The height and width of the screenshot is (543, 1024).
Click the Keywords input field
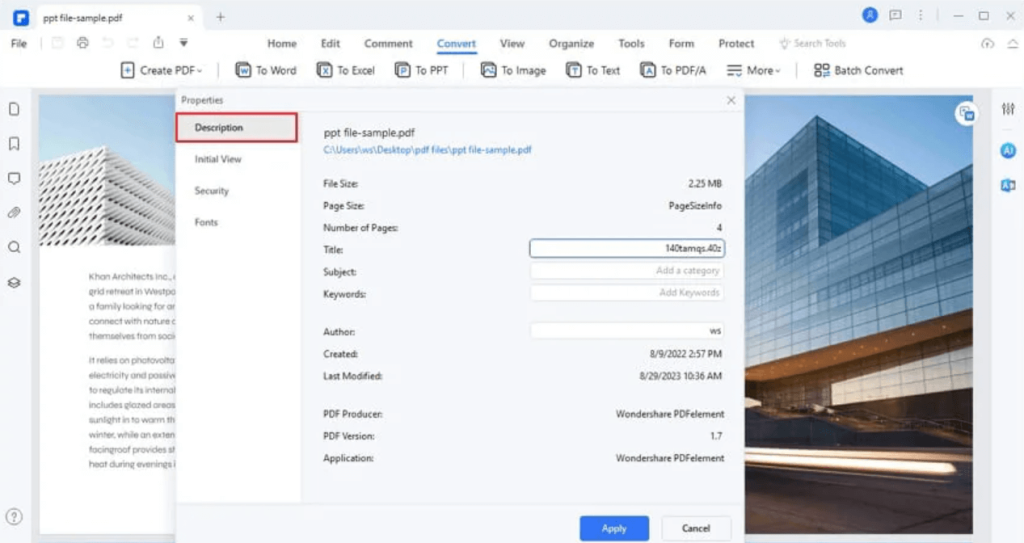[626, 293]
